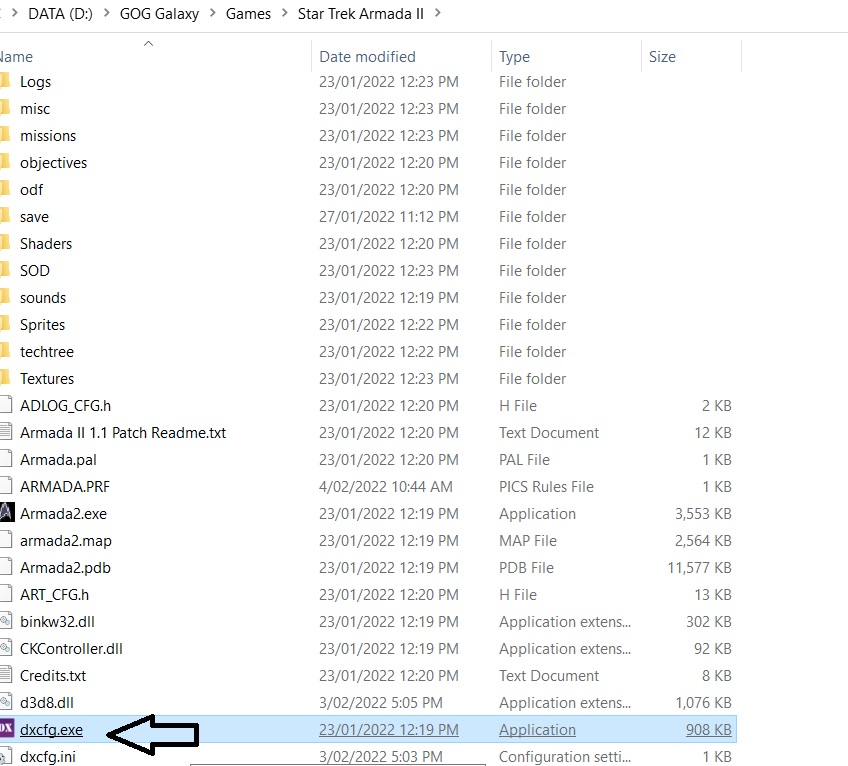Viewport: 848px width, 766px height.
Task: Select the Textures folder
Action: coord(47,379)
